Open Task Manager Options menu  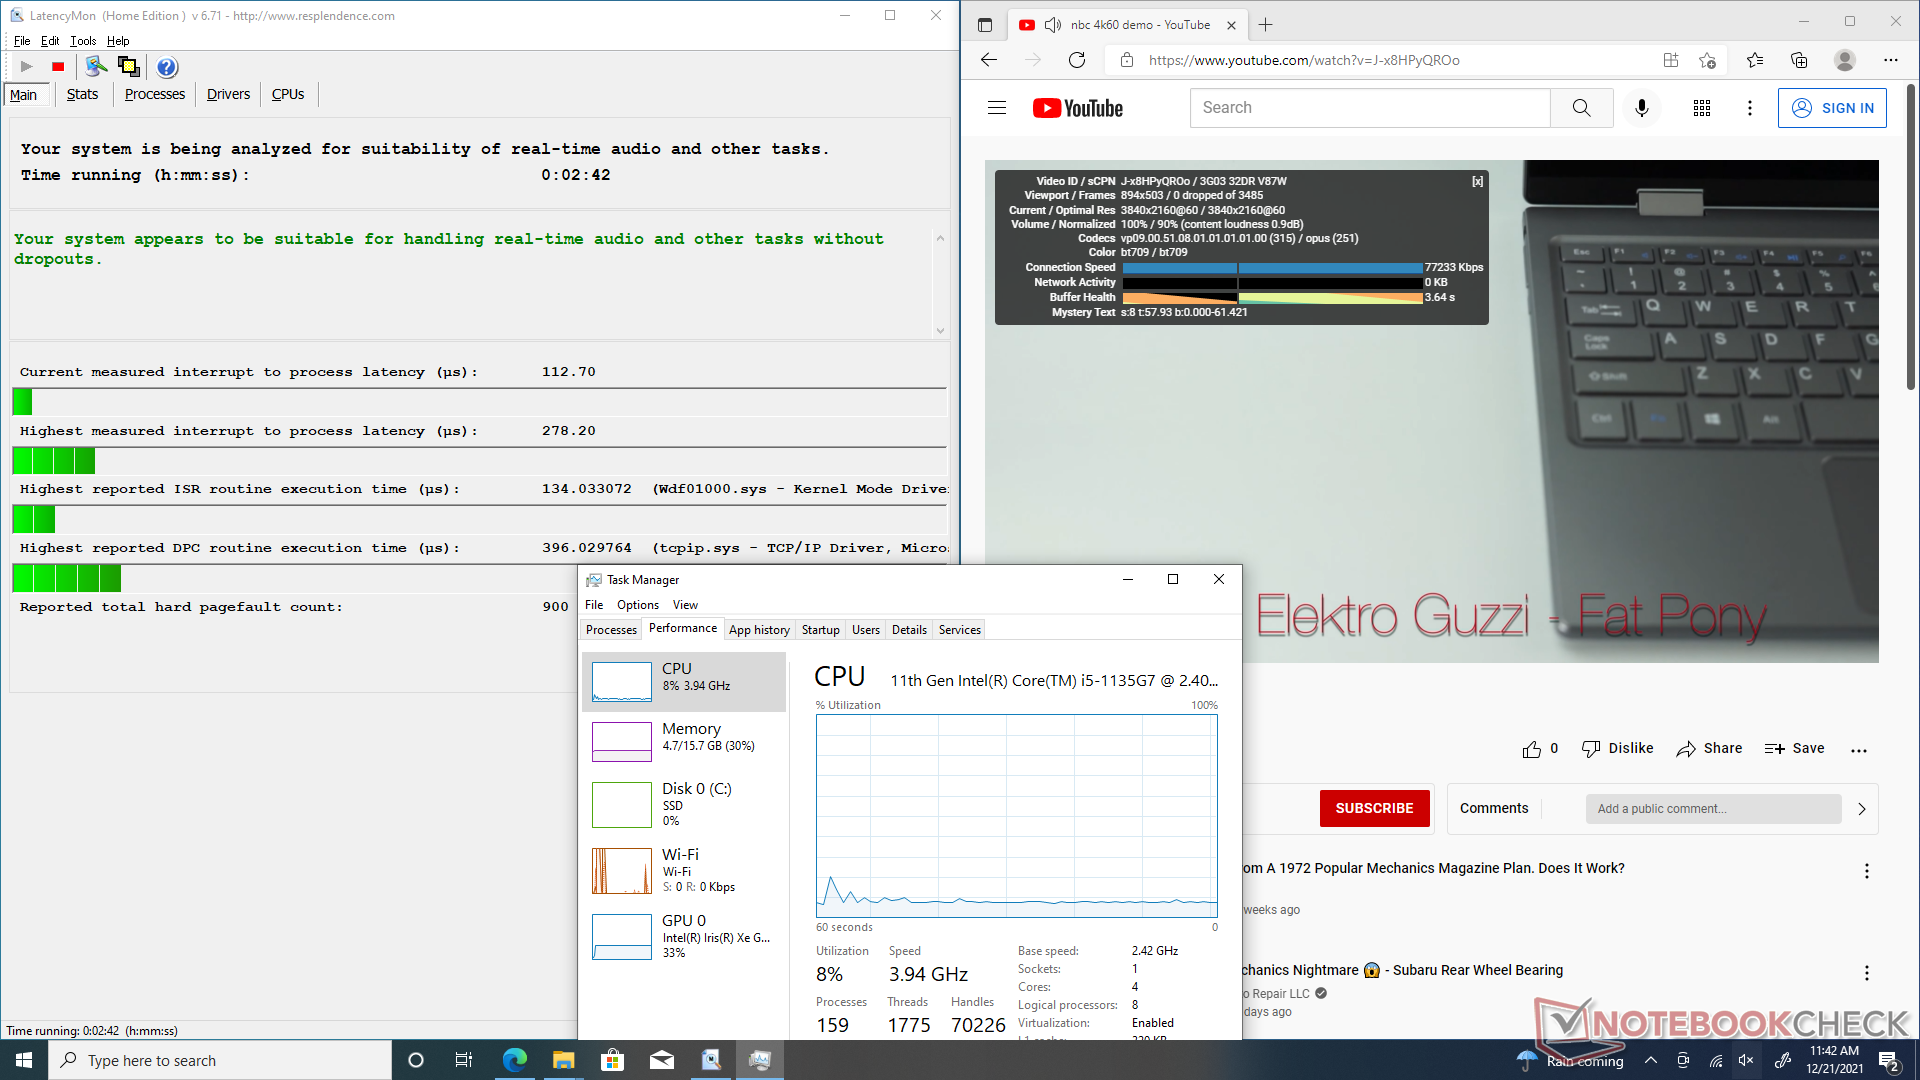tap(638, 605)
